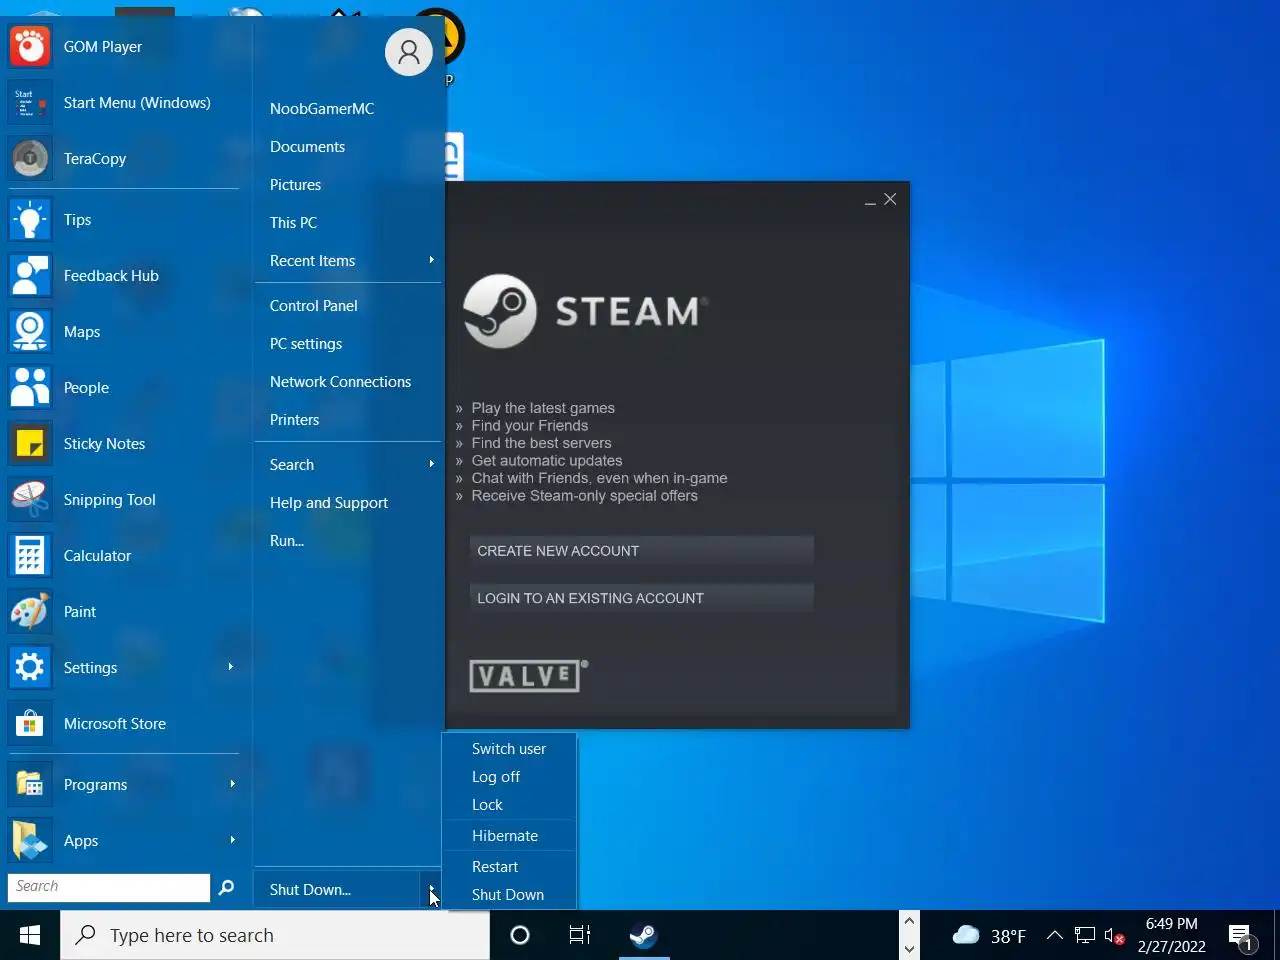Viewport: 1280px width, 960px height.
Task: Expand the Recent Items submenu arrow
Action: (x=431, y=260)
